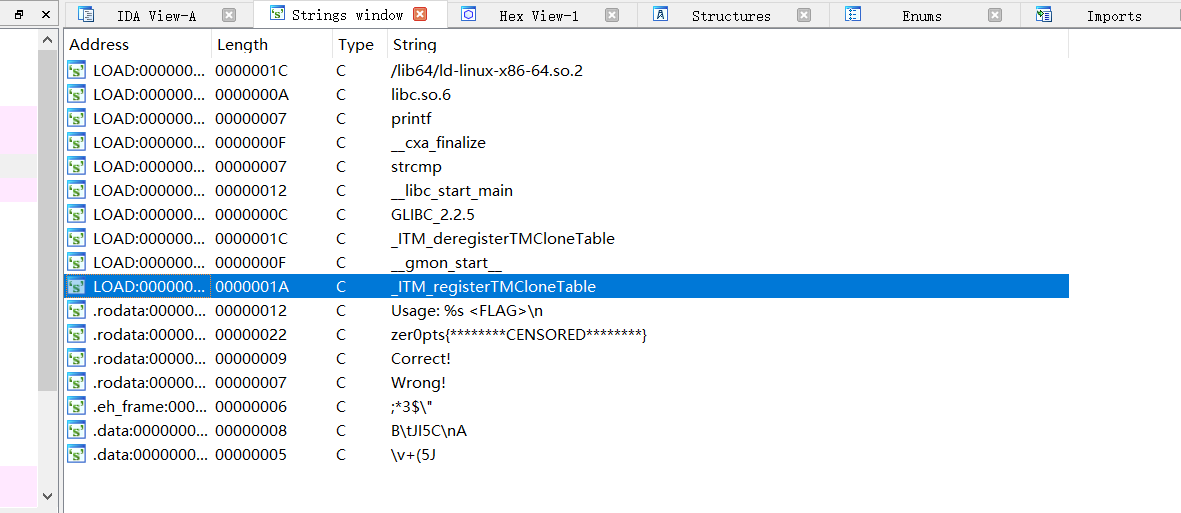Click the left panel float/restore button
Image resolution: width=1181 pixels, height=513 pixels.
pos(19,15)
